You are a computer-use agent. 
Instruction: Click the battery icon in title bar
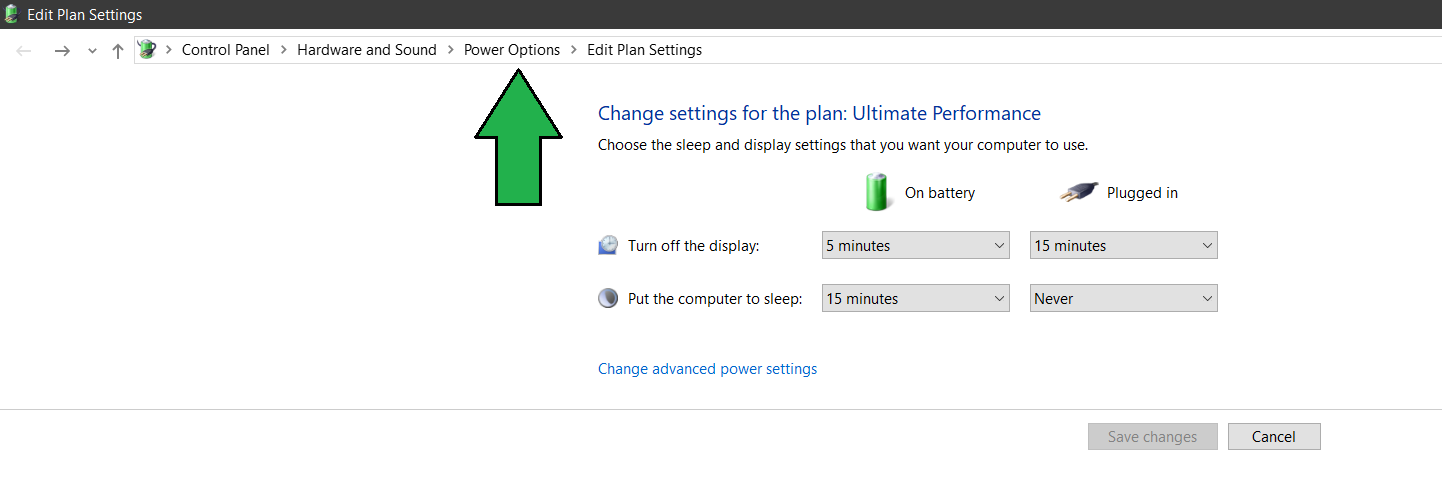(x=12, y=14)
